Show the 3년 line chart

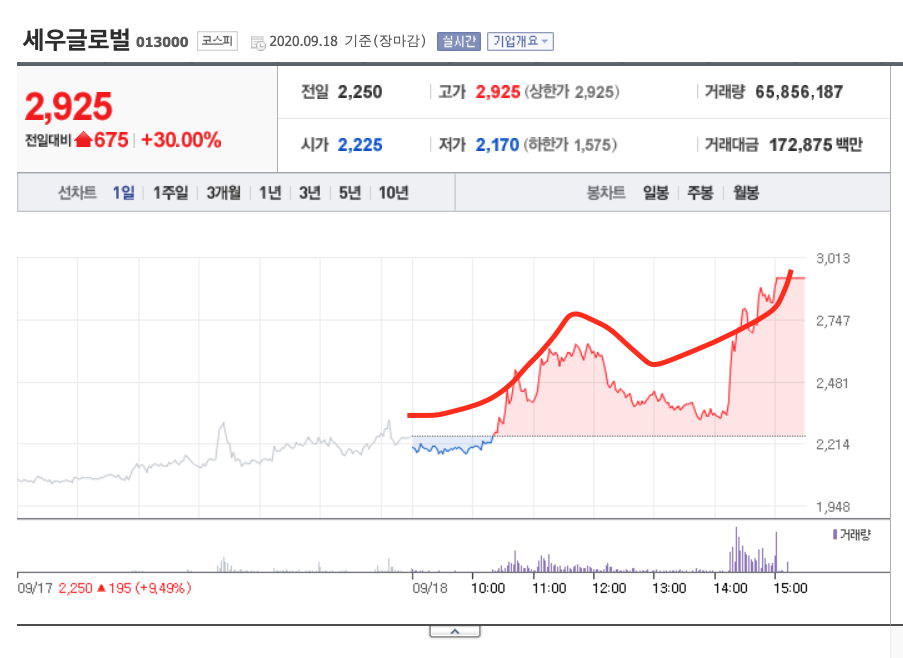coord(310,193)
